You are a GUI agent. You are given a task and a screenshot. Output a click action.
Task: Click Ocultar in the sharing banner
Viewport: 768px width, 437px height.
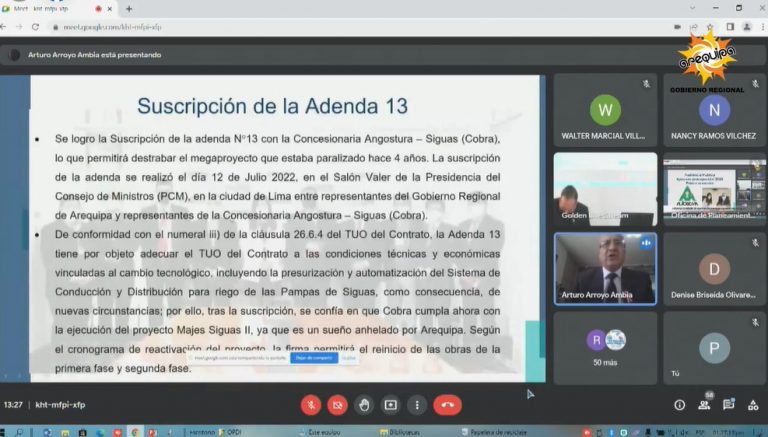(349, 358)
